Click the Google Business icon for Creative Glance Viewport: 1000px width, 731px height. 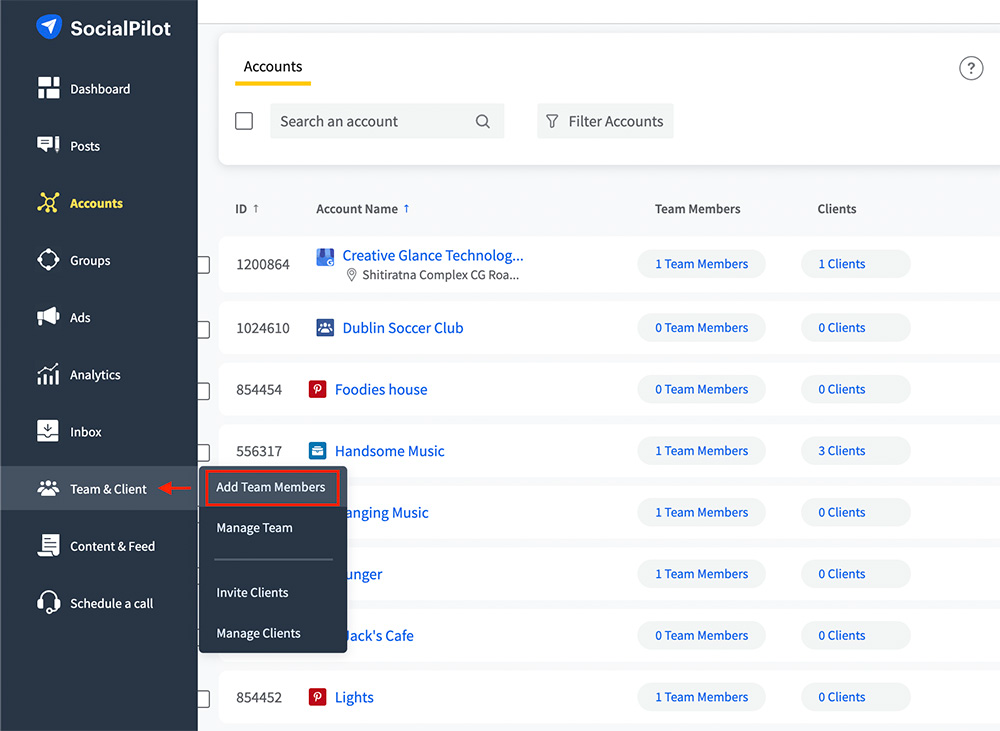(325, 257)
